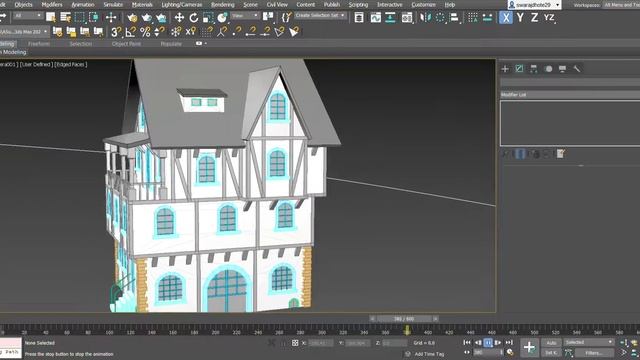The image size is (640, 360).
Task: Click the Align tool icon
Action: tap(454, 18)
